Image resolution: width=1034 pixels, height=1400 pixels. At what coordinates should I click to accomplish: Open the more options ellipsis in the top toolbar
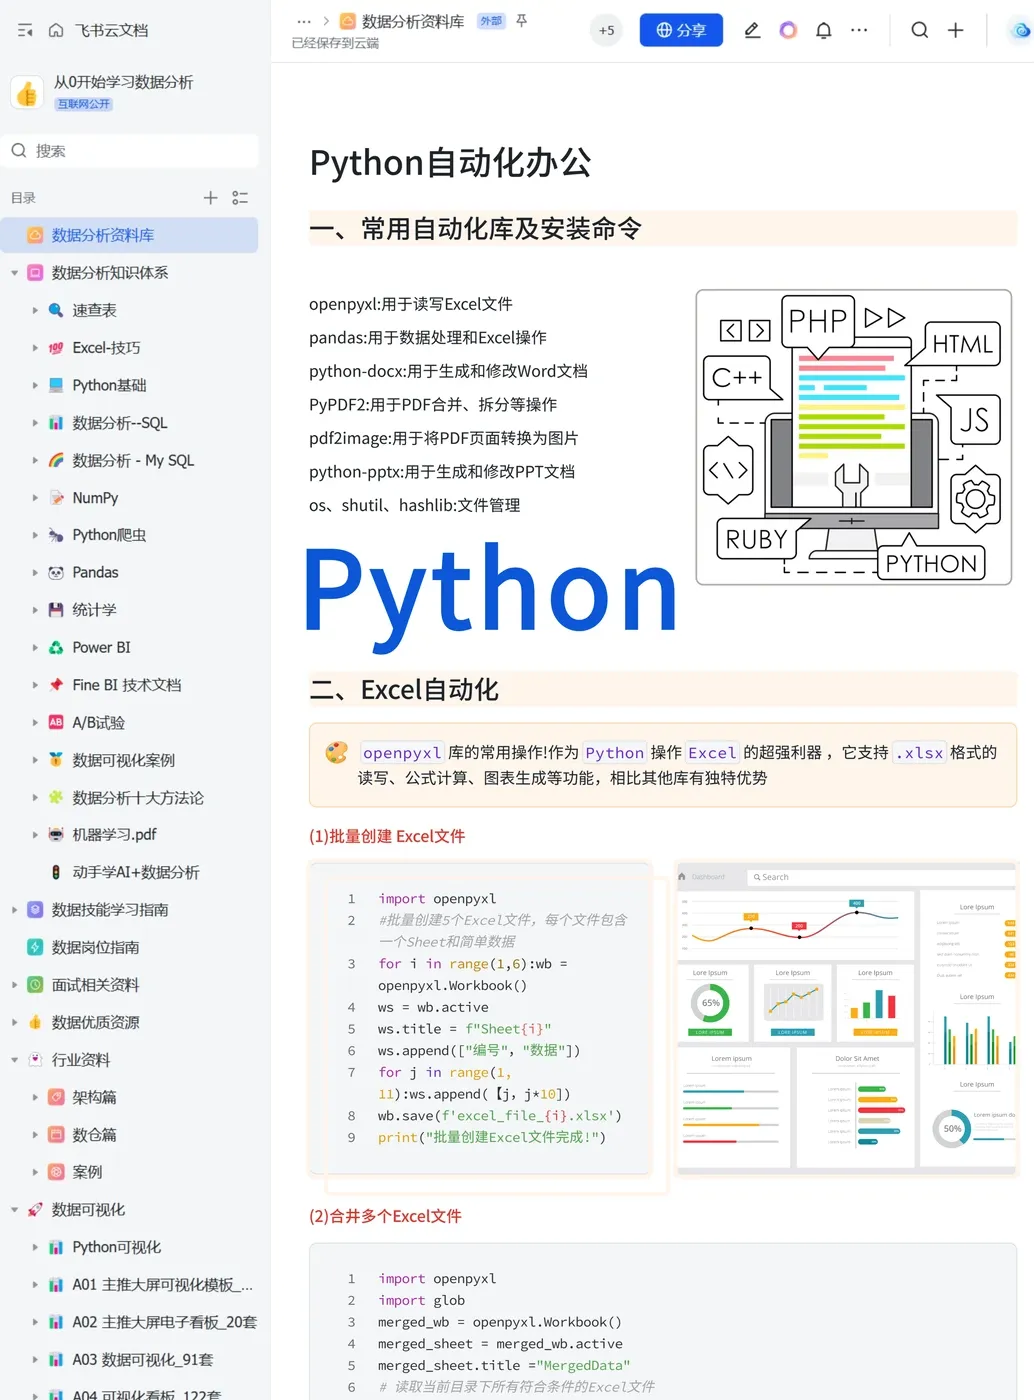click(859, 30)
